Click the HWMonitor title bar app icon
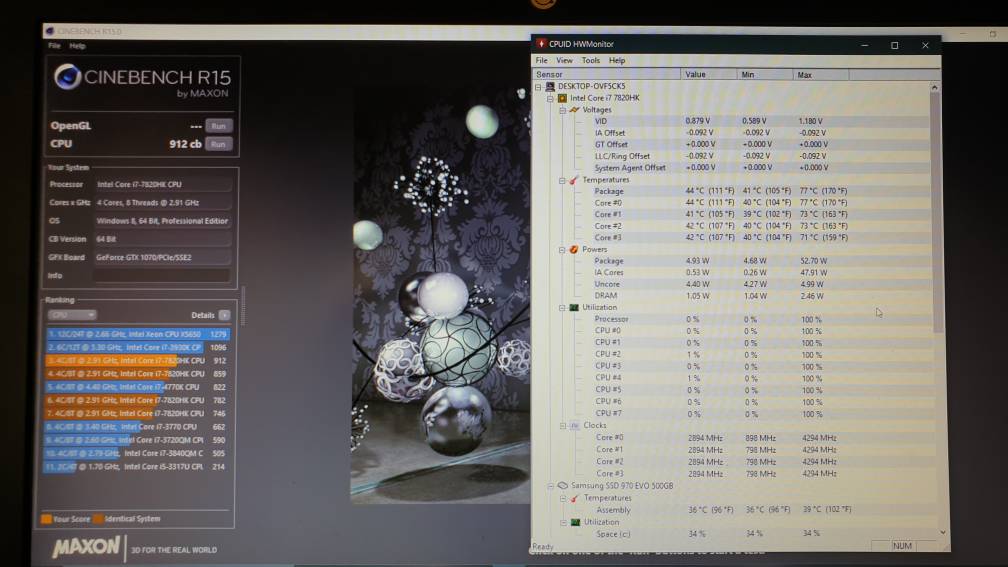The width and height of the screenshot is (1008, 567). pos(541,44)
